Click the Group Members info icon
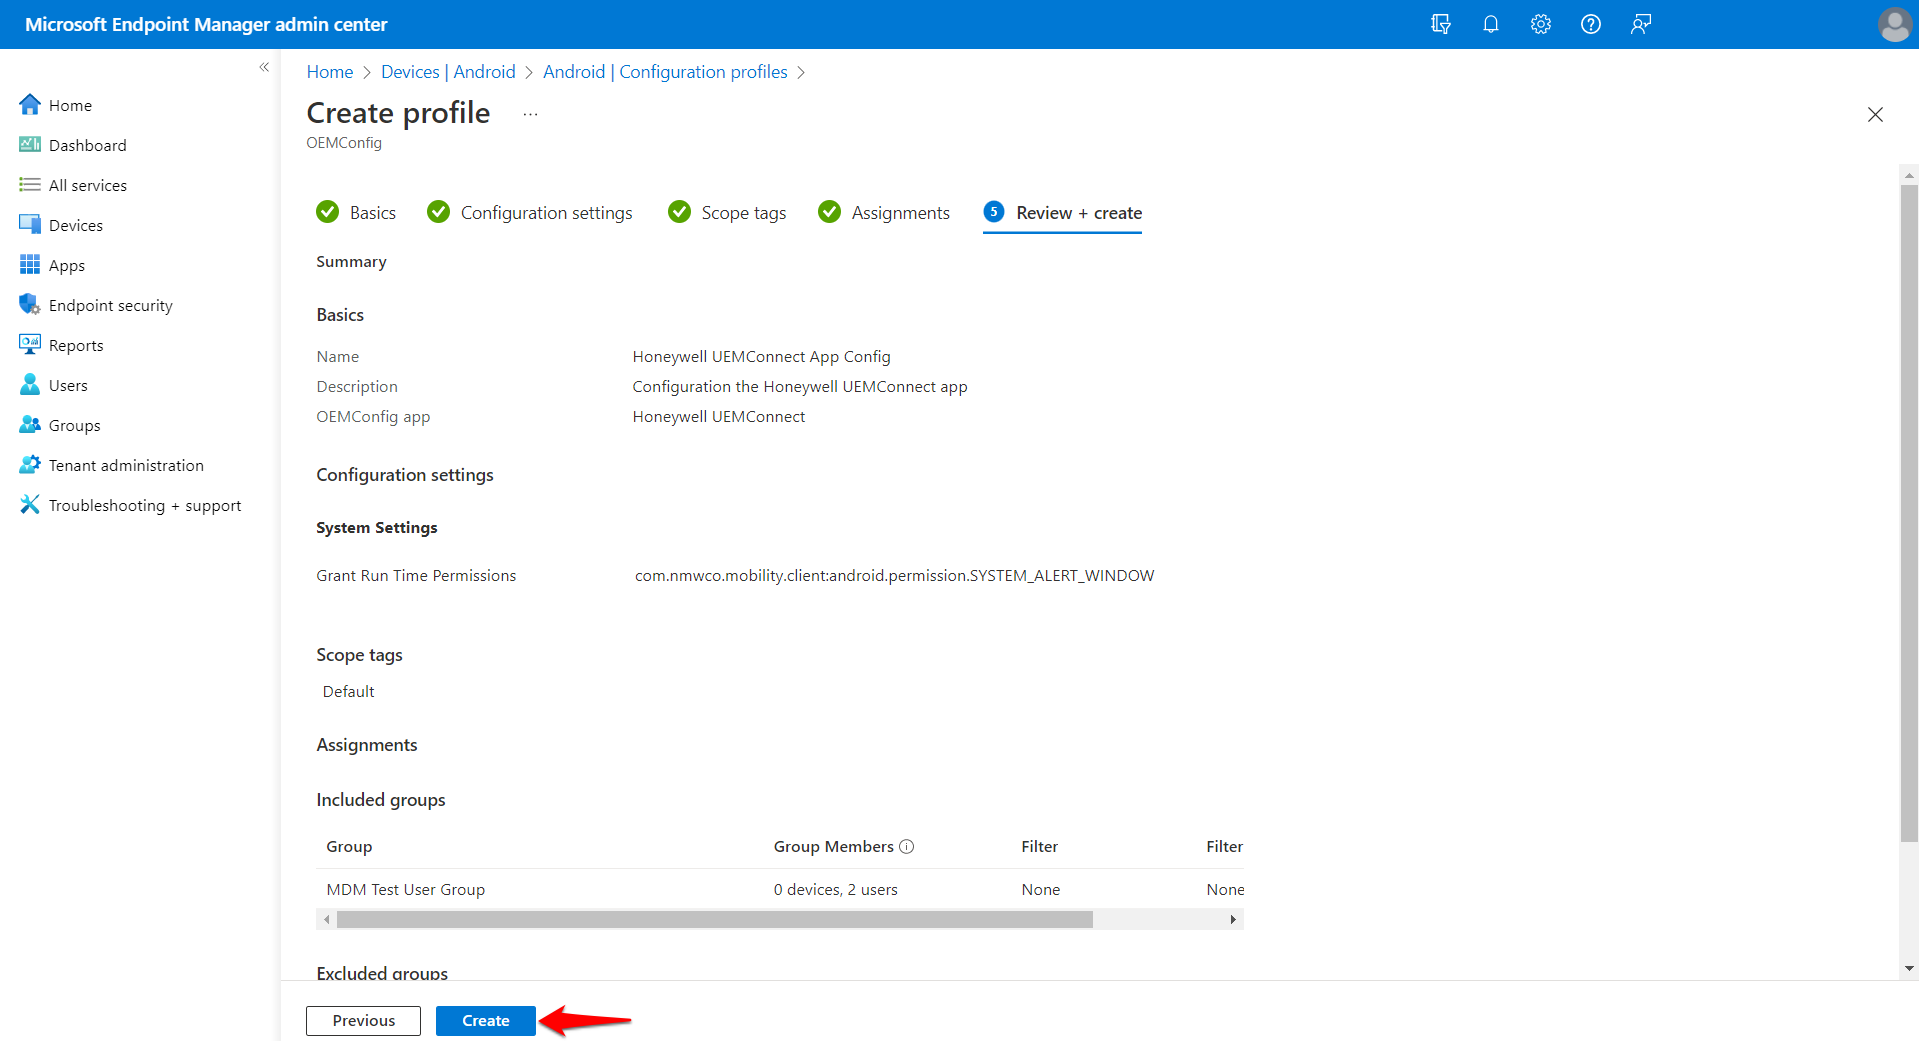1919x1041 pixels. (906, 846)
